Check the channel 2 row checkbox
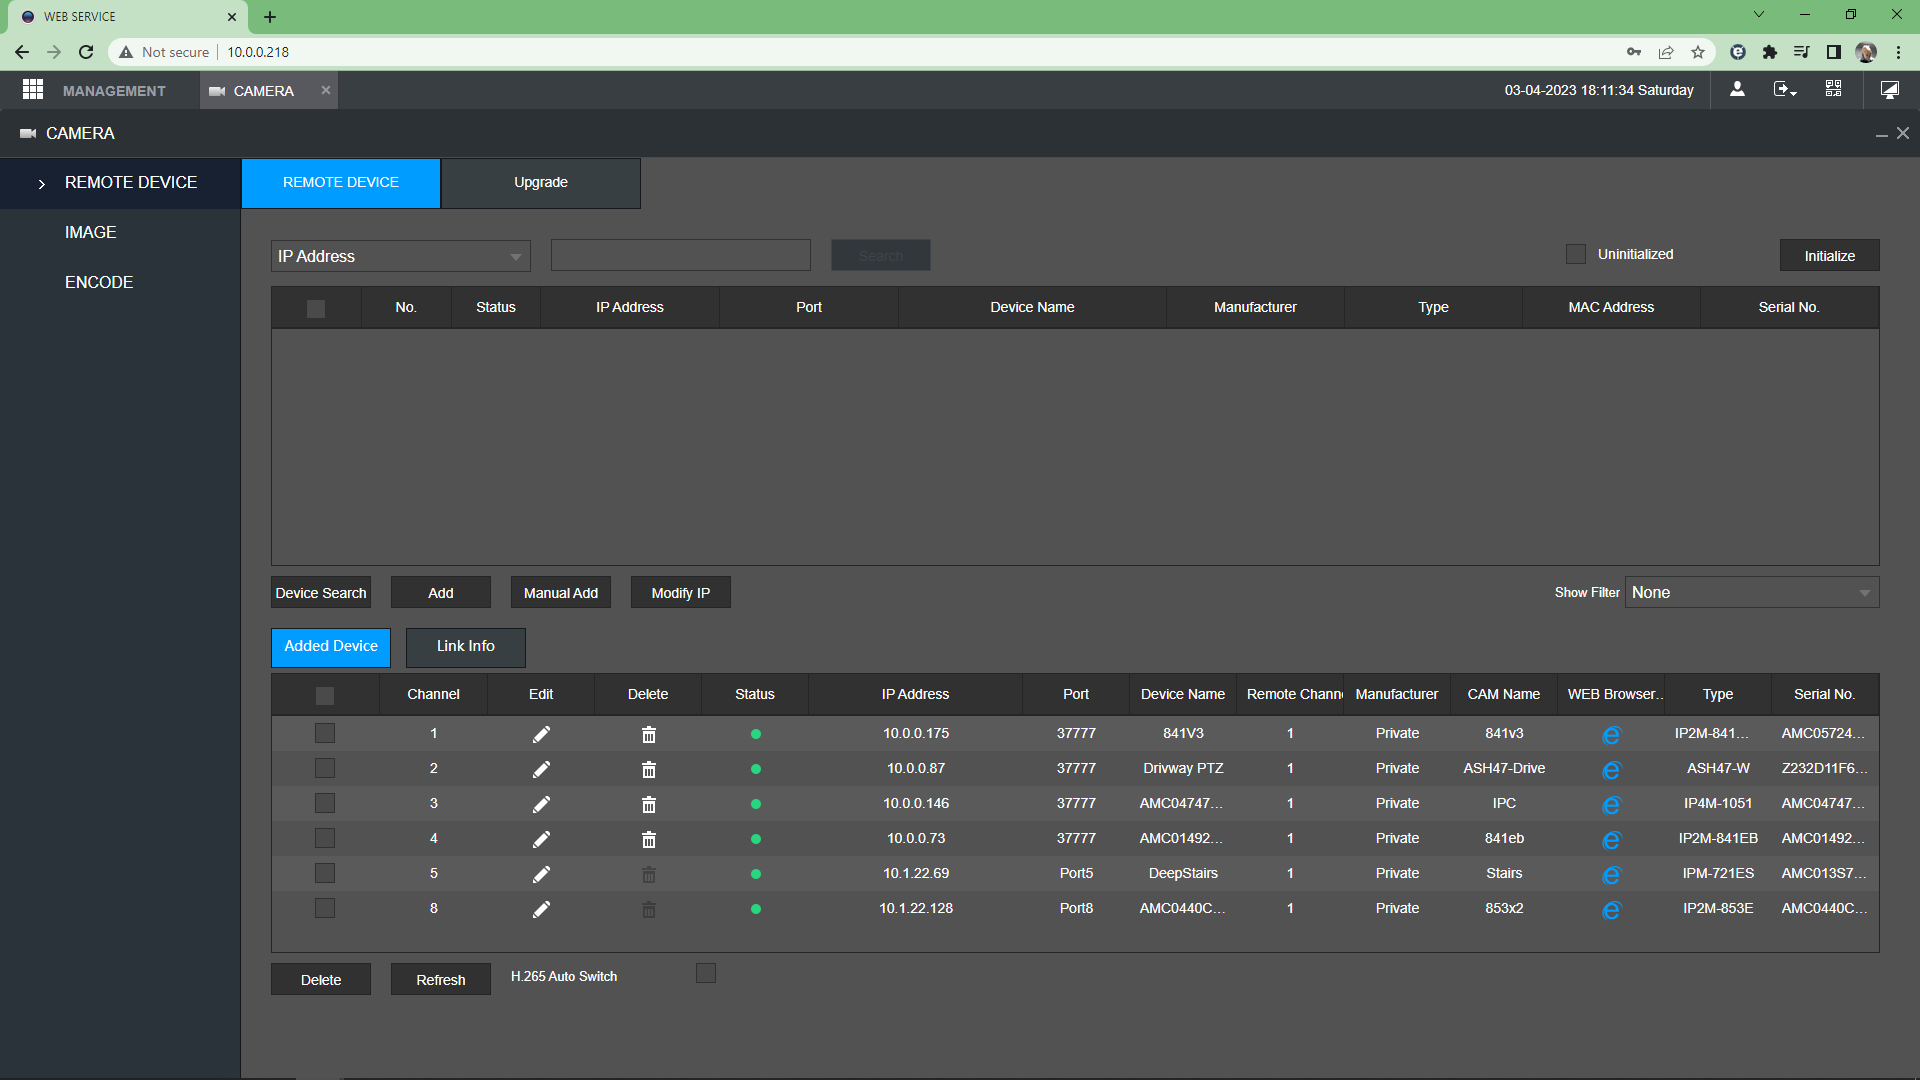The height and width of the screenshot is (1080, 1920). click(325, 768)
